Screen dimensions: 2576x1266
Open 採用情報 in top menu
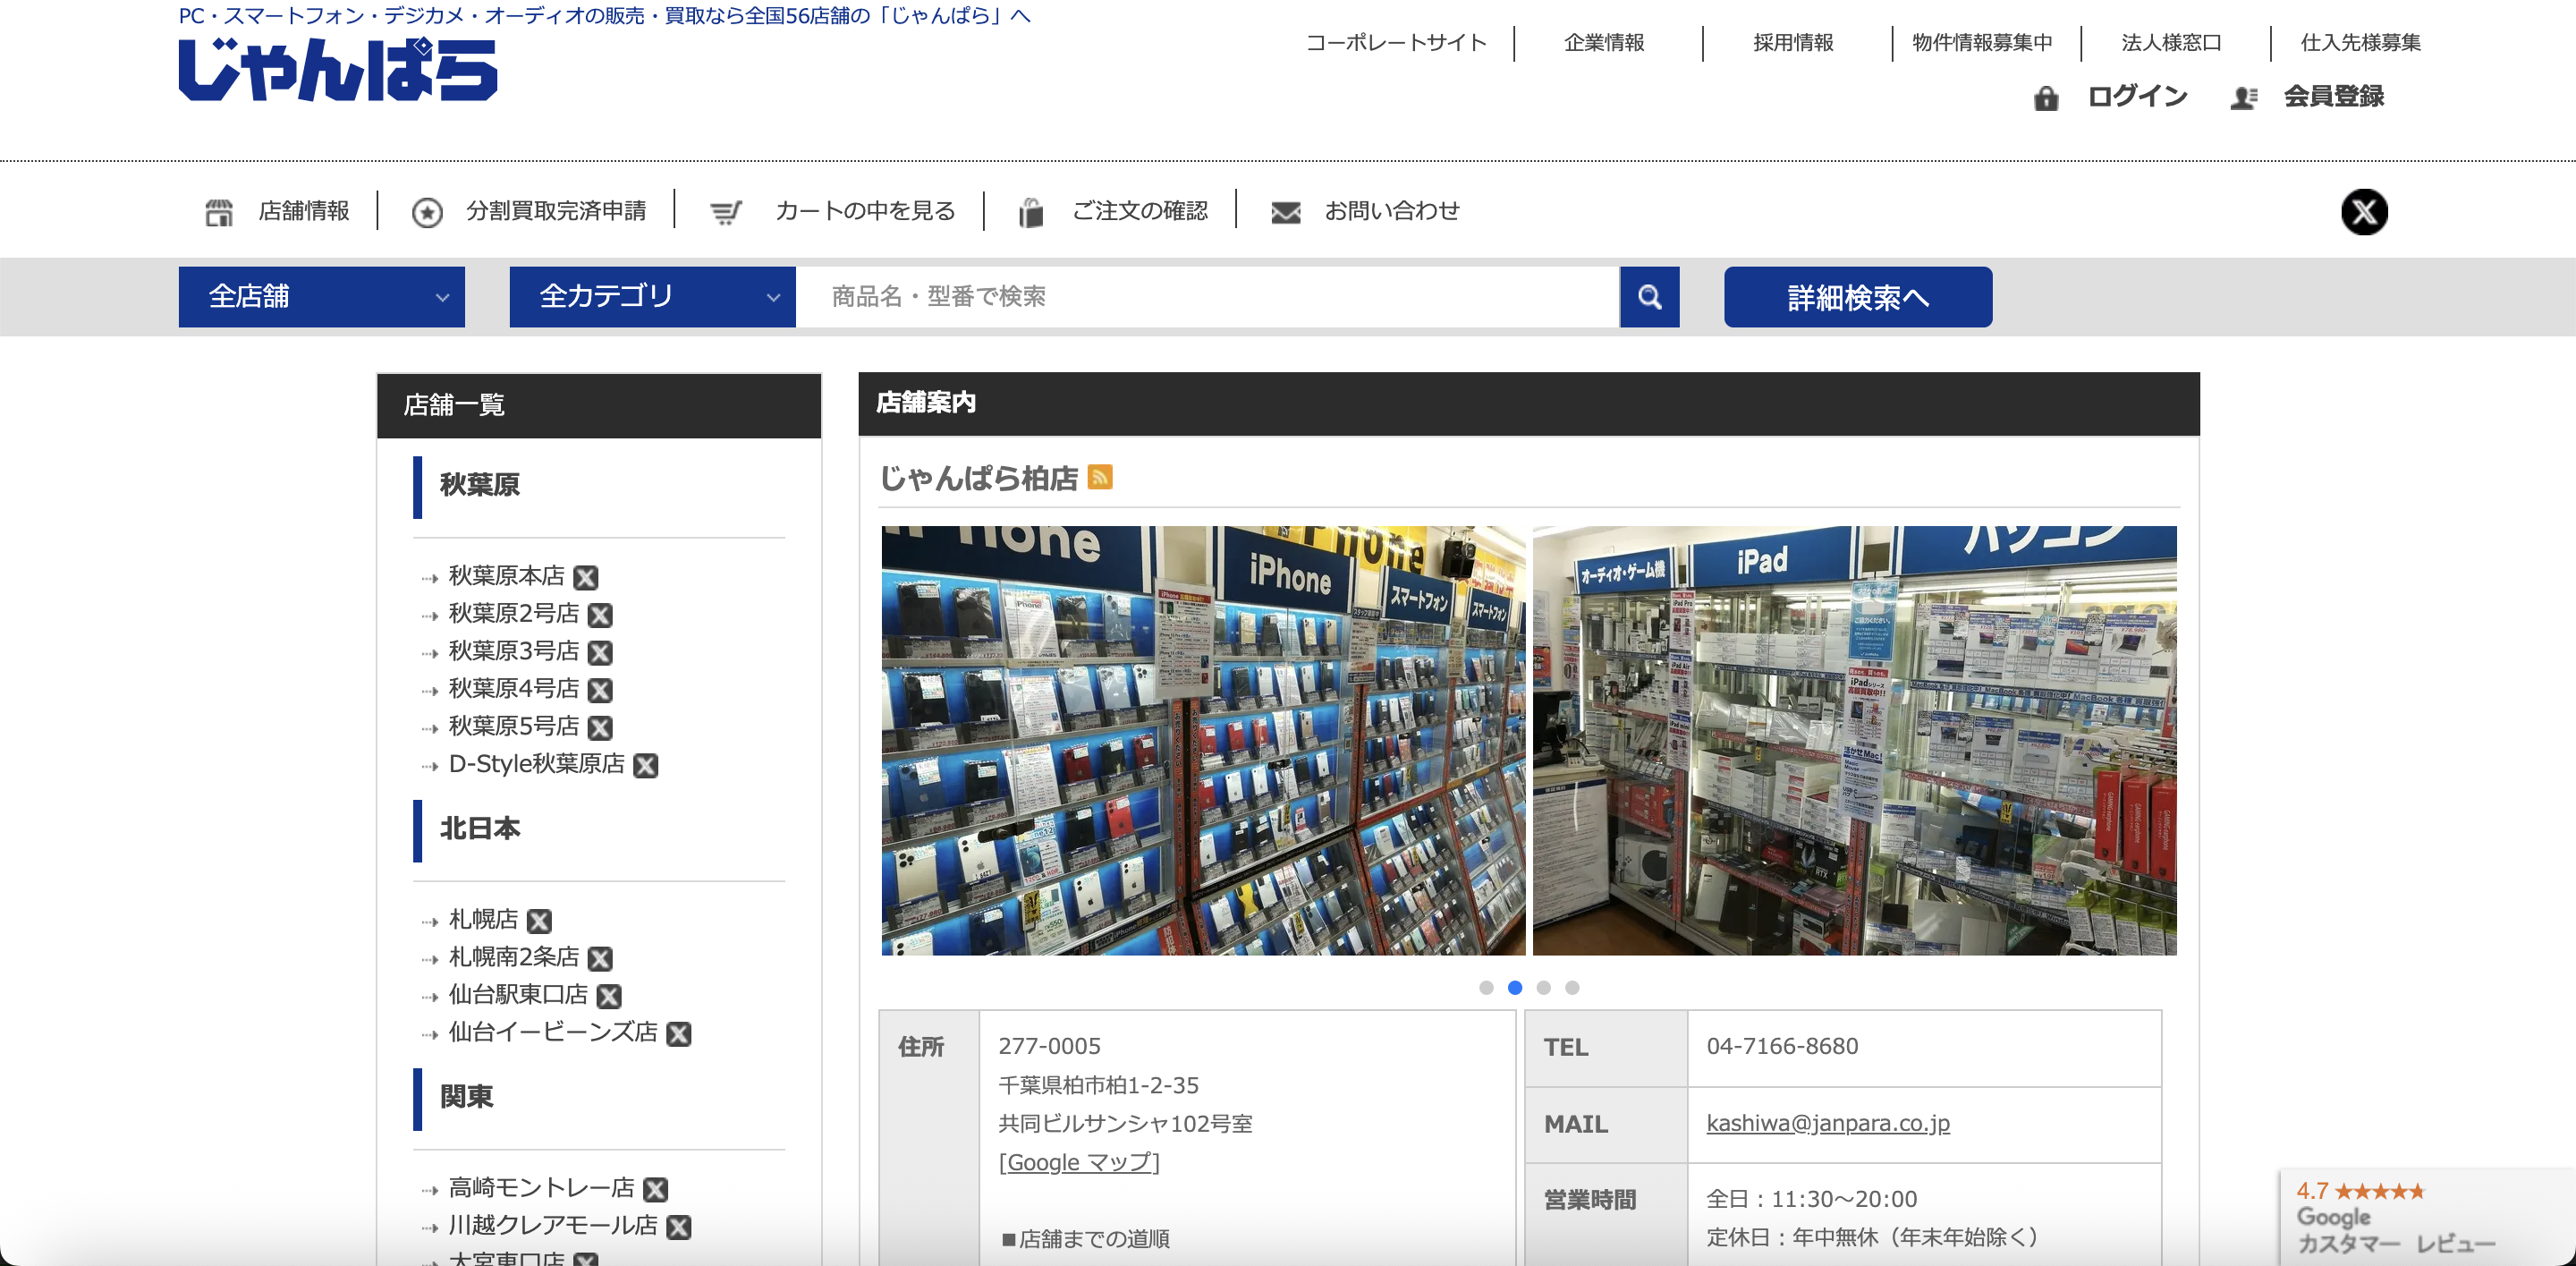[x=1793, y=42]
